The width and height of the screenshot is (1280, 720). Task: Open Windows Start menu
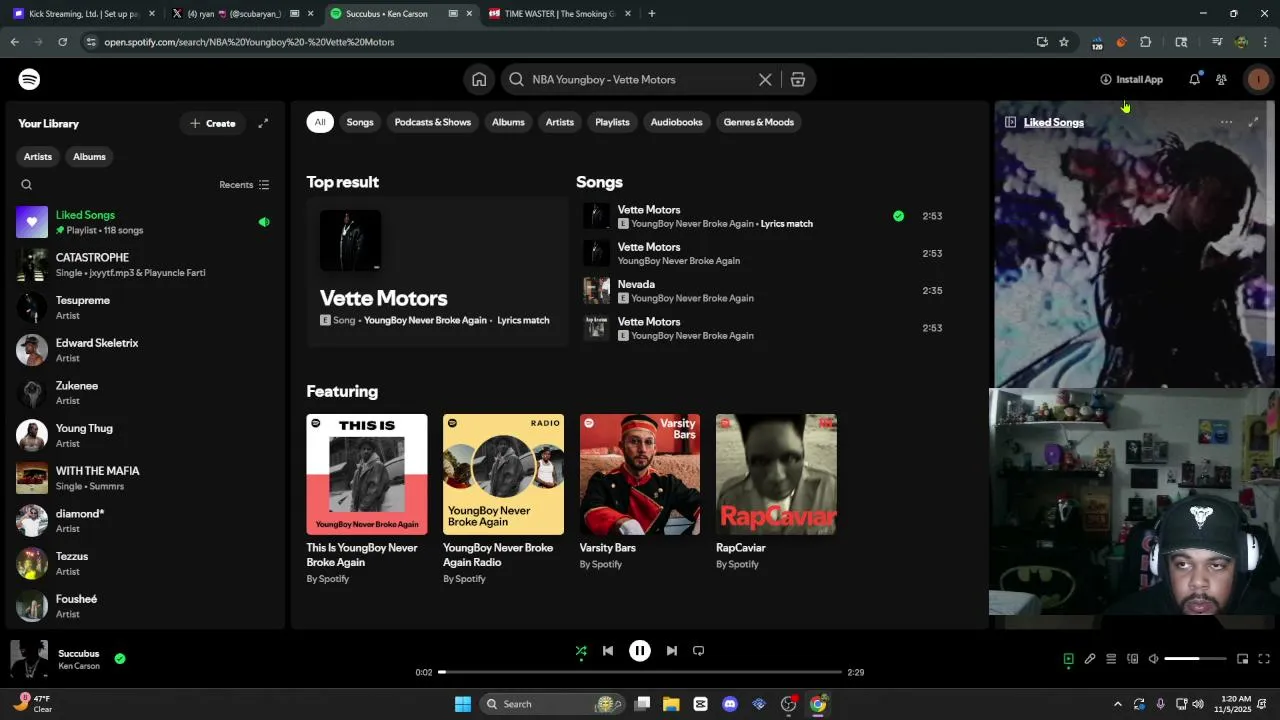point(463,704)
